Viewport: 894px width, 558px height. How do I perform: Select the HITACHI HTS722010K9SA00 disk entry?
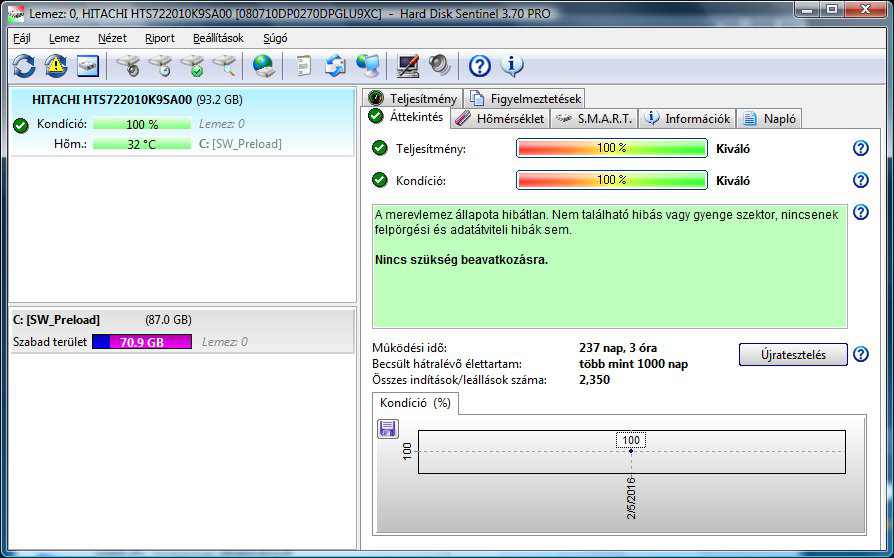[182, 121]
